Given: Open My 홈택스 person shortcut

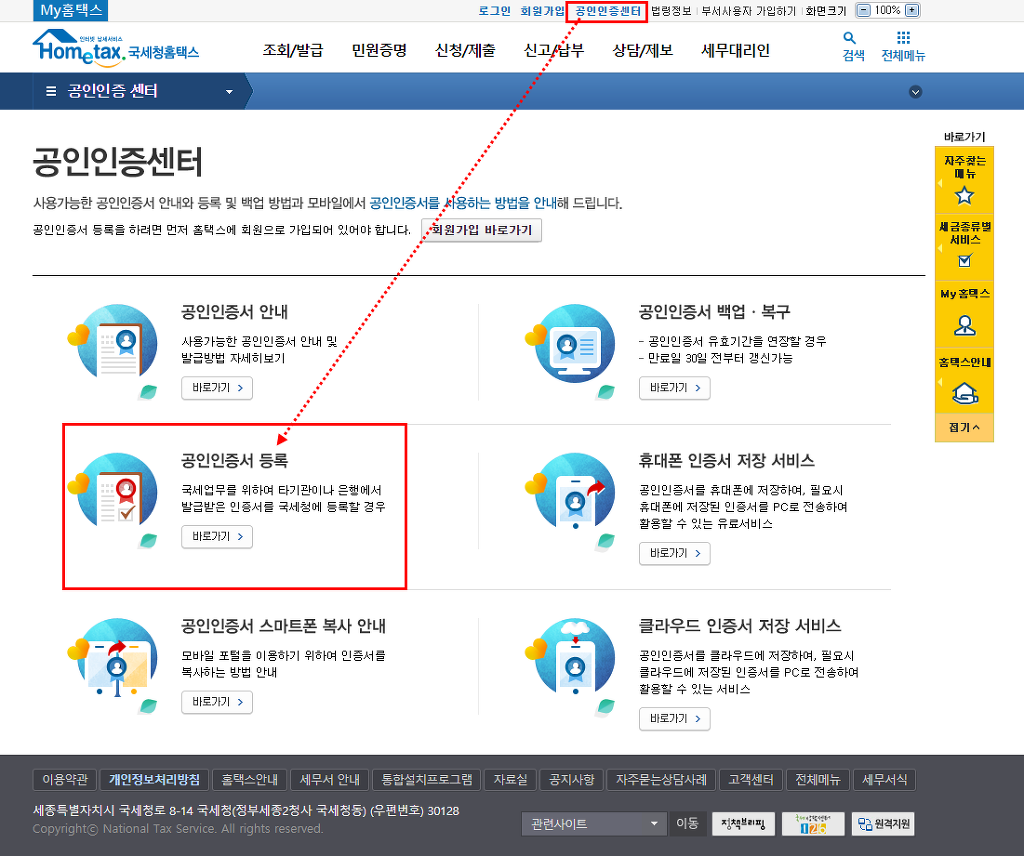Looking at the screenshot, I should (x=965, y=313).
